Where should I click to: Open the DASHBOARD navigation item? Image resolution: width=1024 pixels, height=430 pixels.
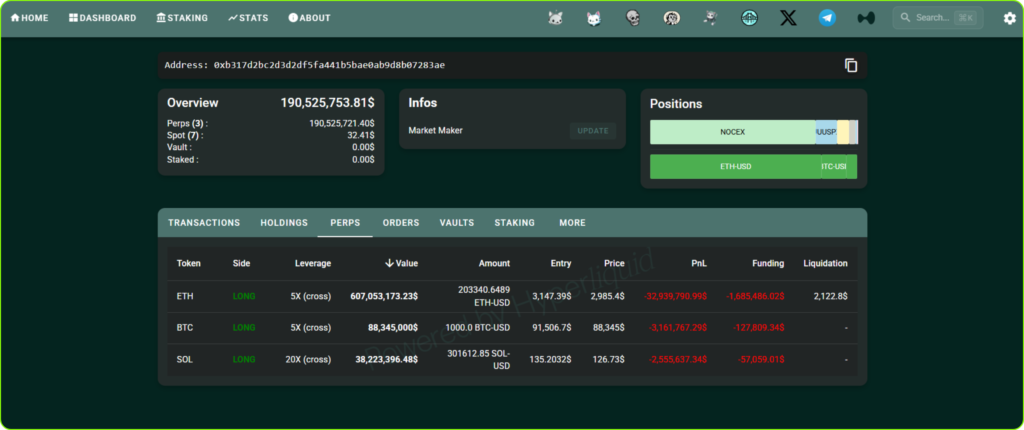click(x=103, y=18)
